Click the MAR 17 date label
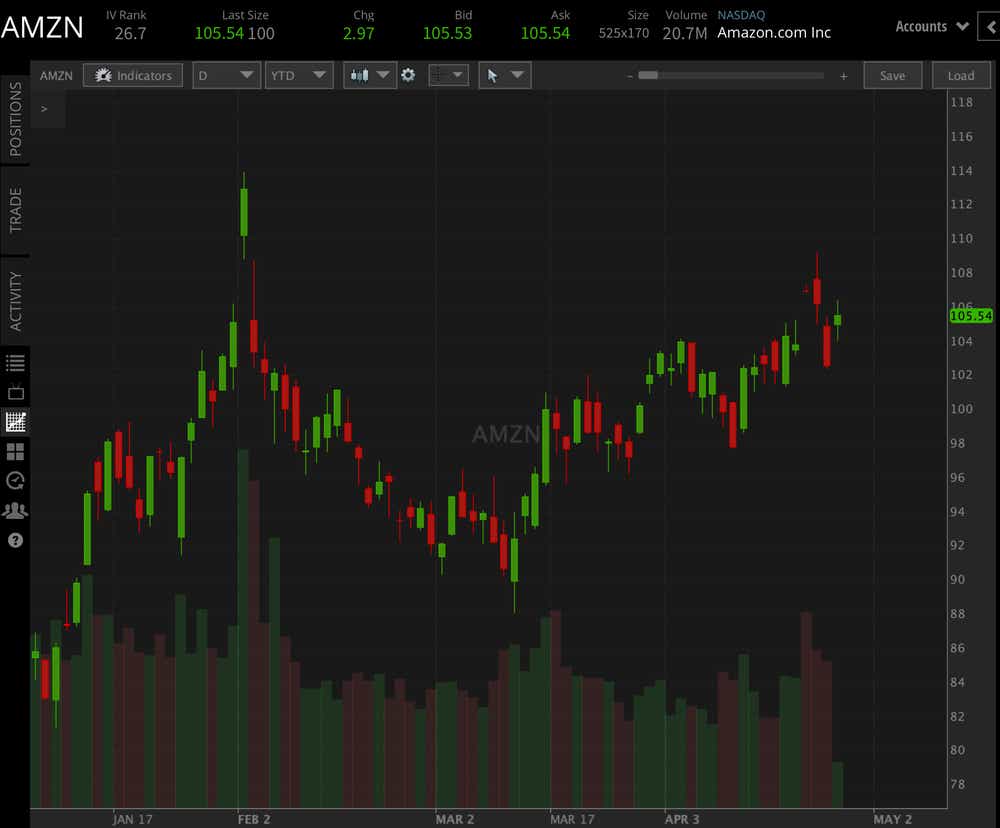1000x828 pixels. 572,819
